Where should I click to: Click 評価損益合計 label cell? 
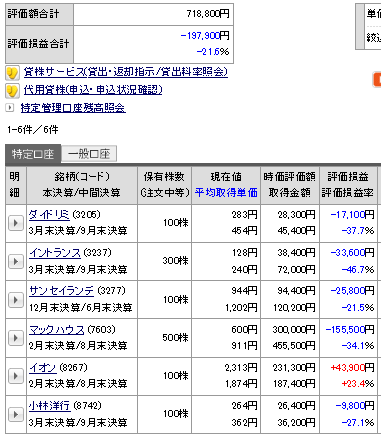click(x=39, y=44)
